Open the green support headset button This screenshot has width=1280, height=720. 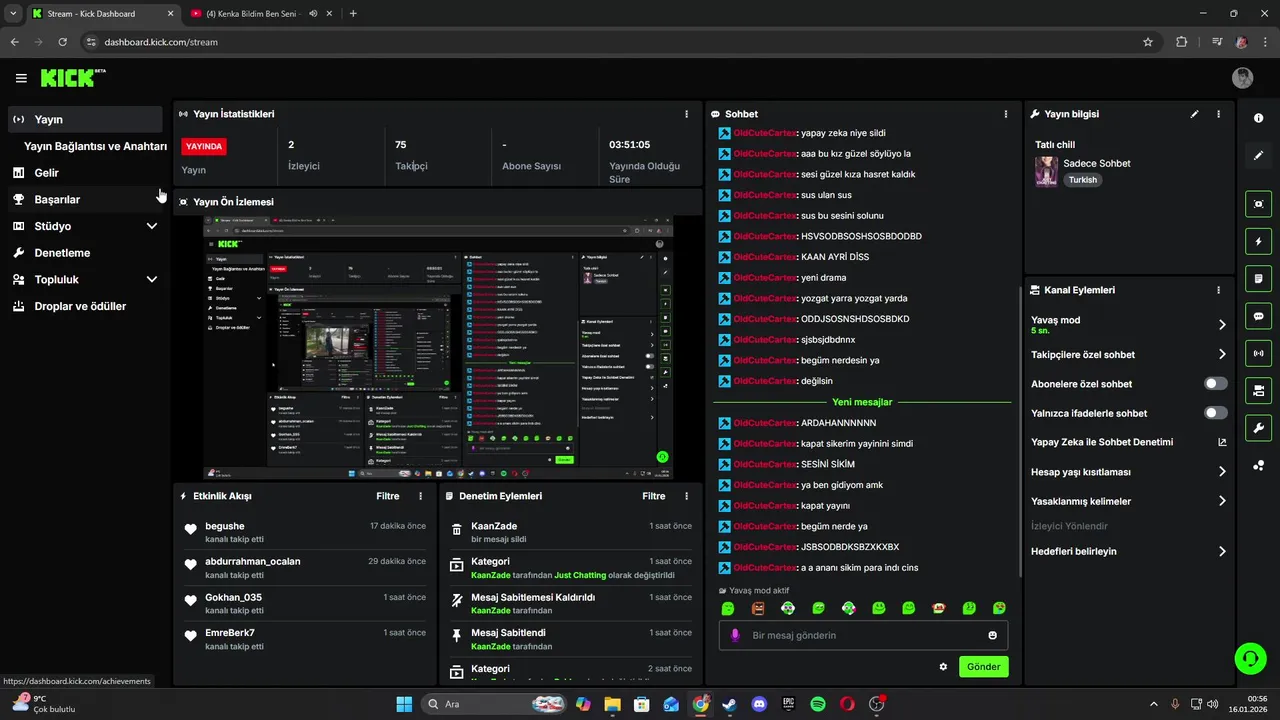coord(1250,657)
